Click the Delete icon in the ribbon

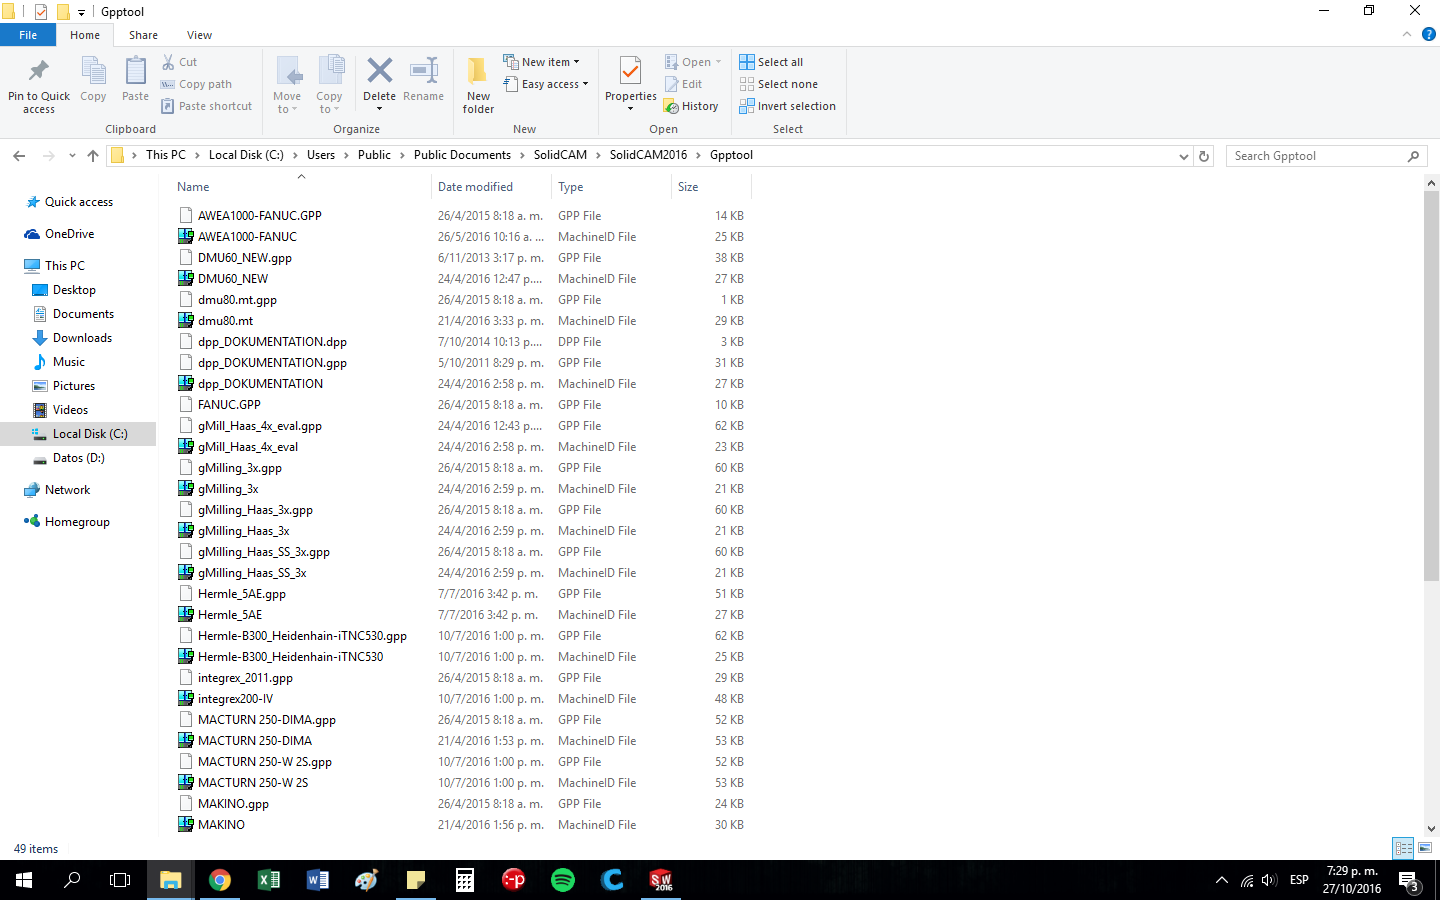point(379,72)
